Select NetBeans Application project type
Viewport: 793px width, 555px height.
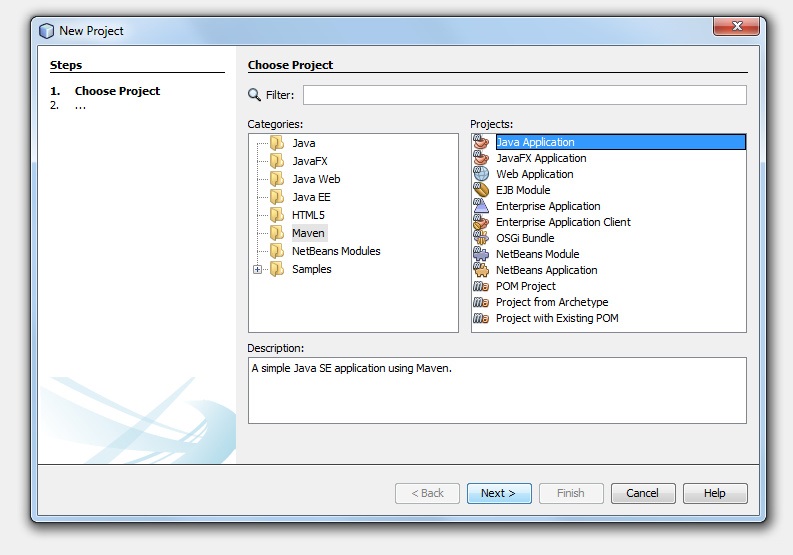[546, 270]
